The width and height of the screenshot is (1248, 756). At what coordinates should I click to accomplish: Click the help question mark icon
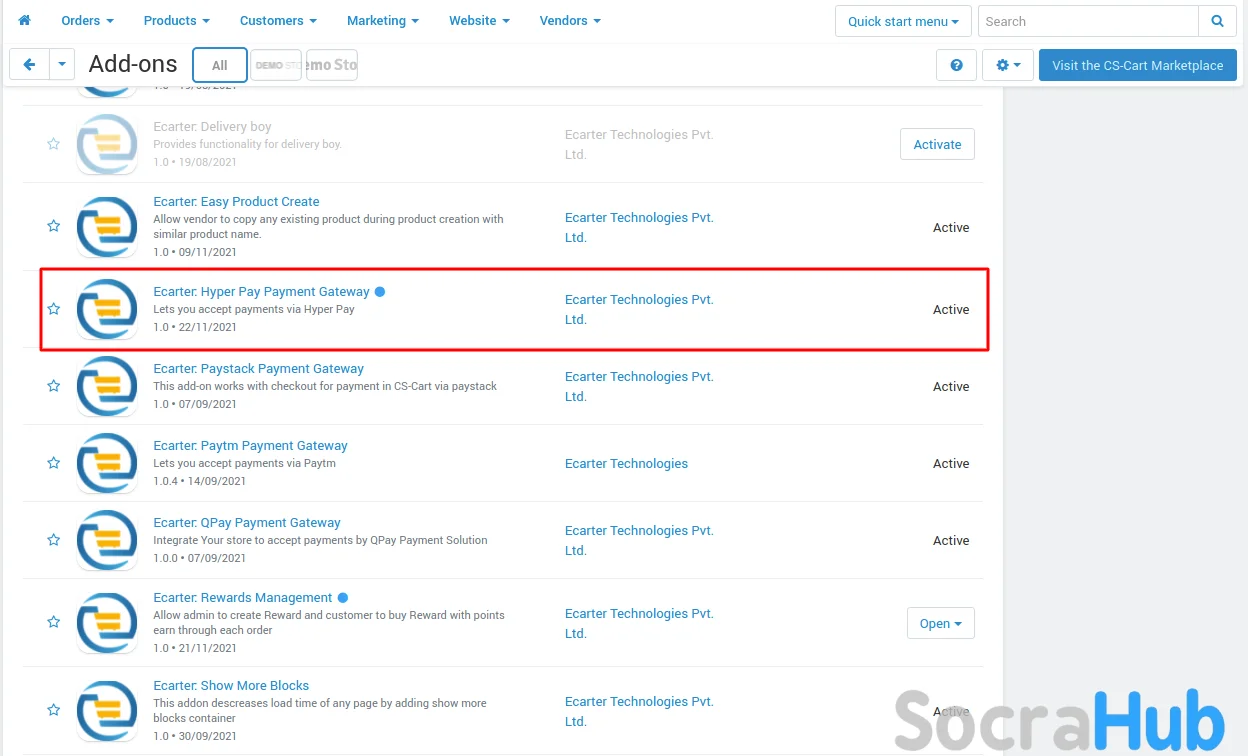tap(956, 65)
